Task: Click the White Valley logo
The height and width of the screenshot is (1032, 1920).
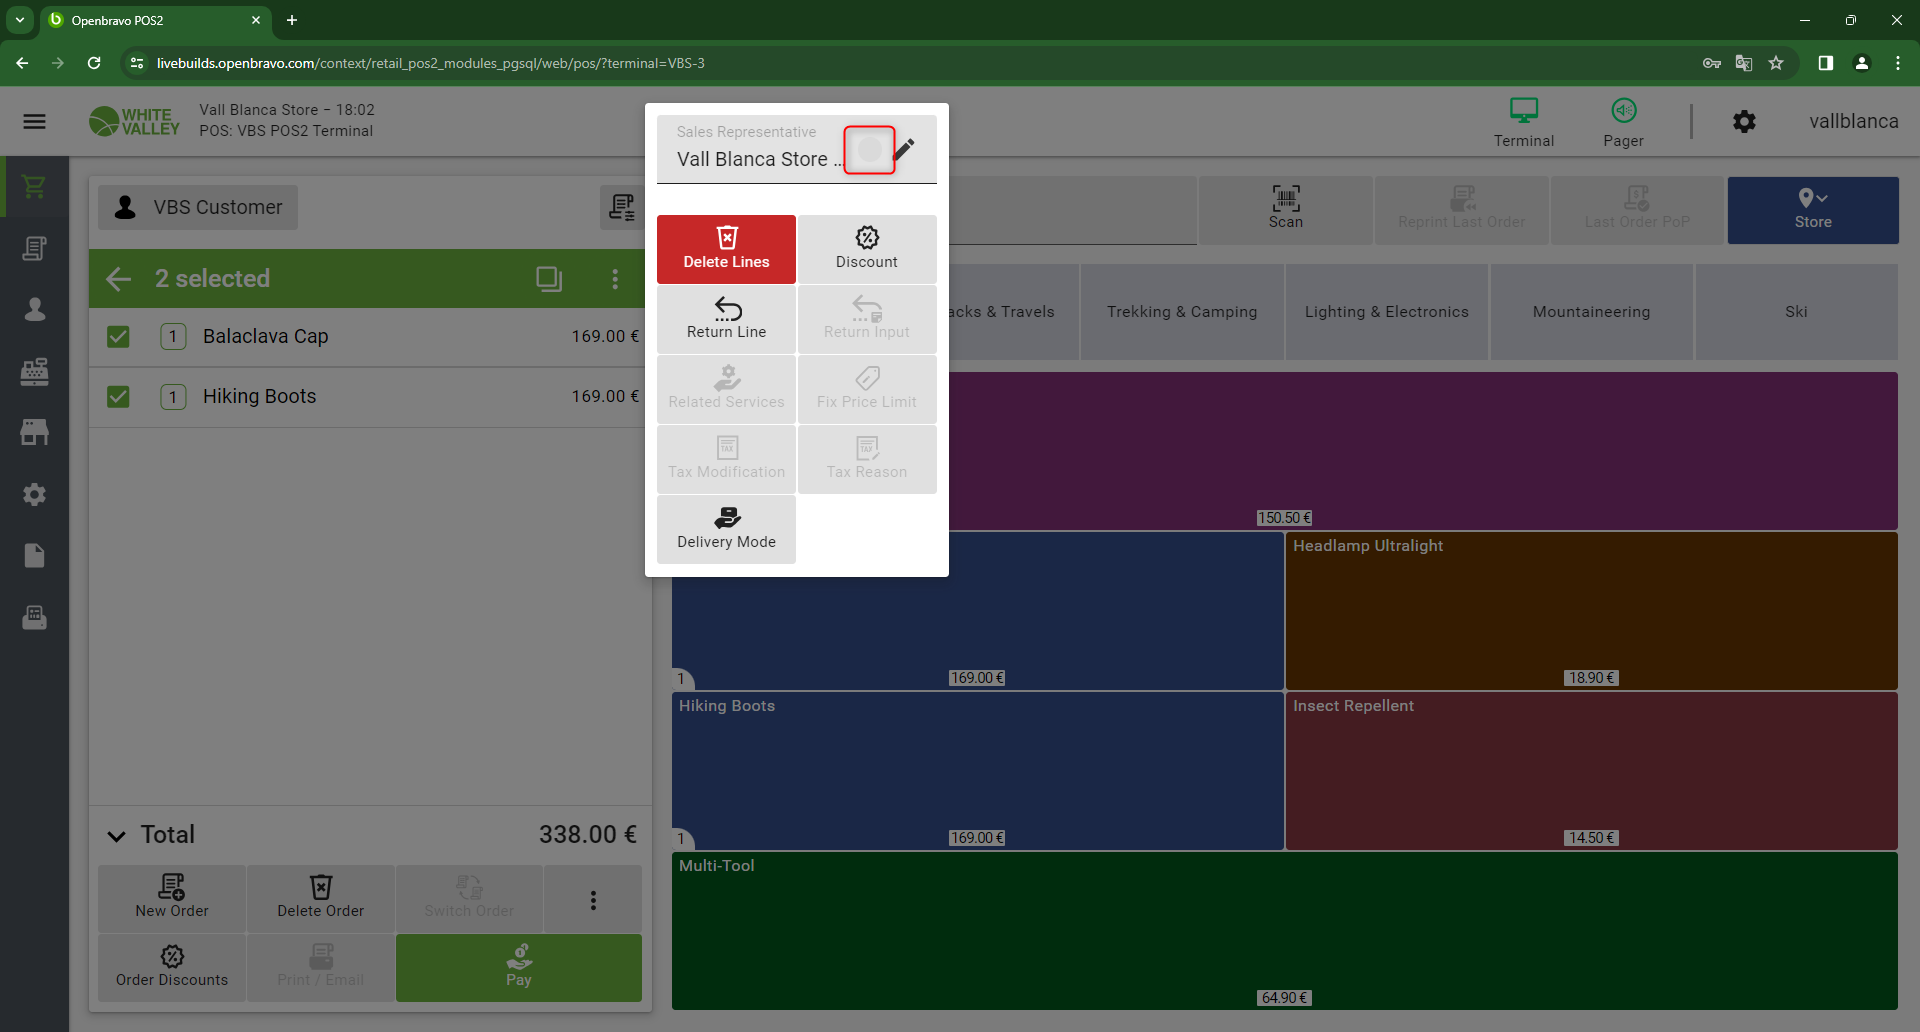Action: pos(134,121)
